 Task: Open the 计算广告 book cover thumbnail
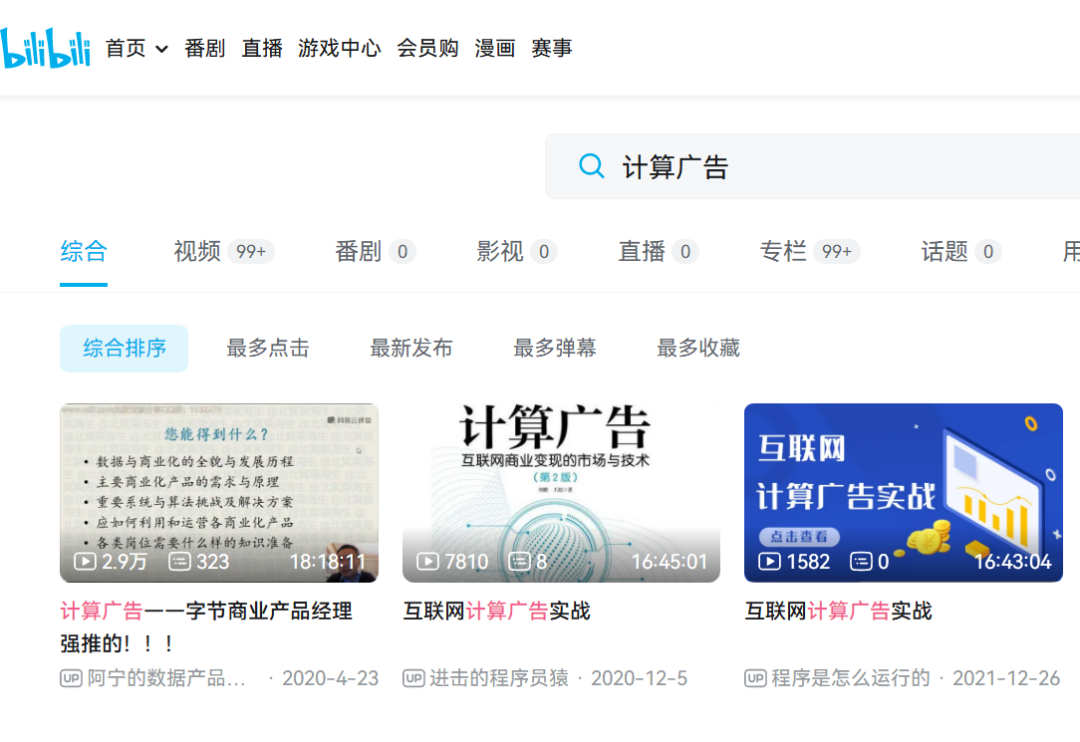tap(561, 493)
